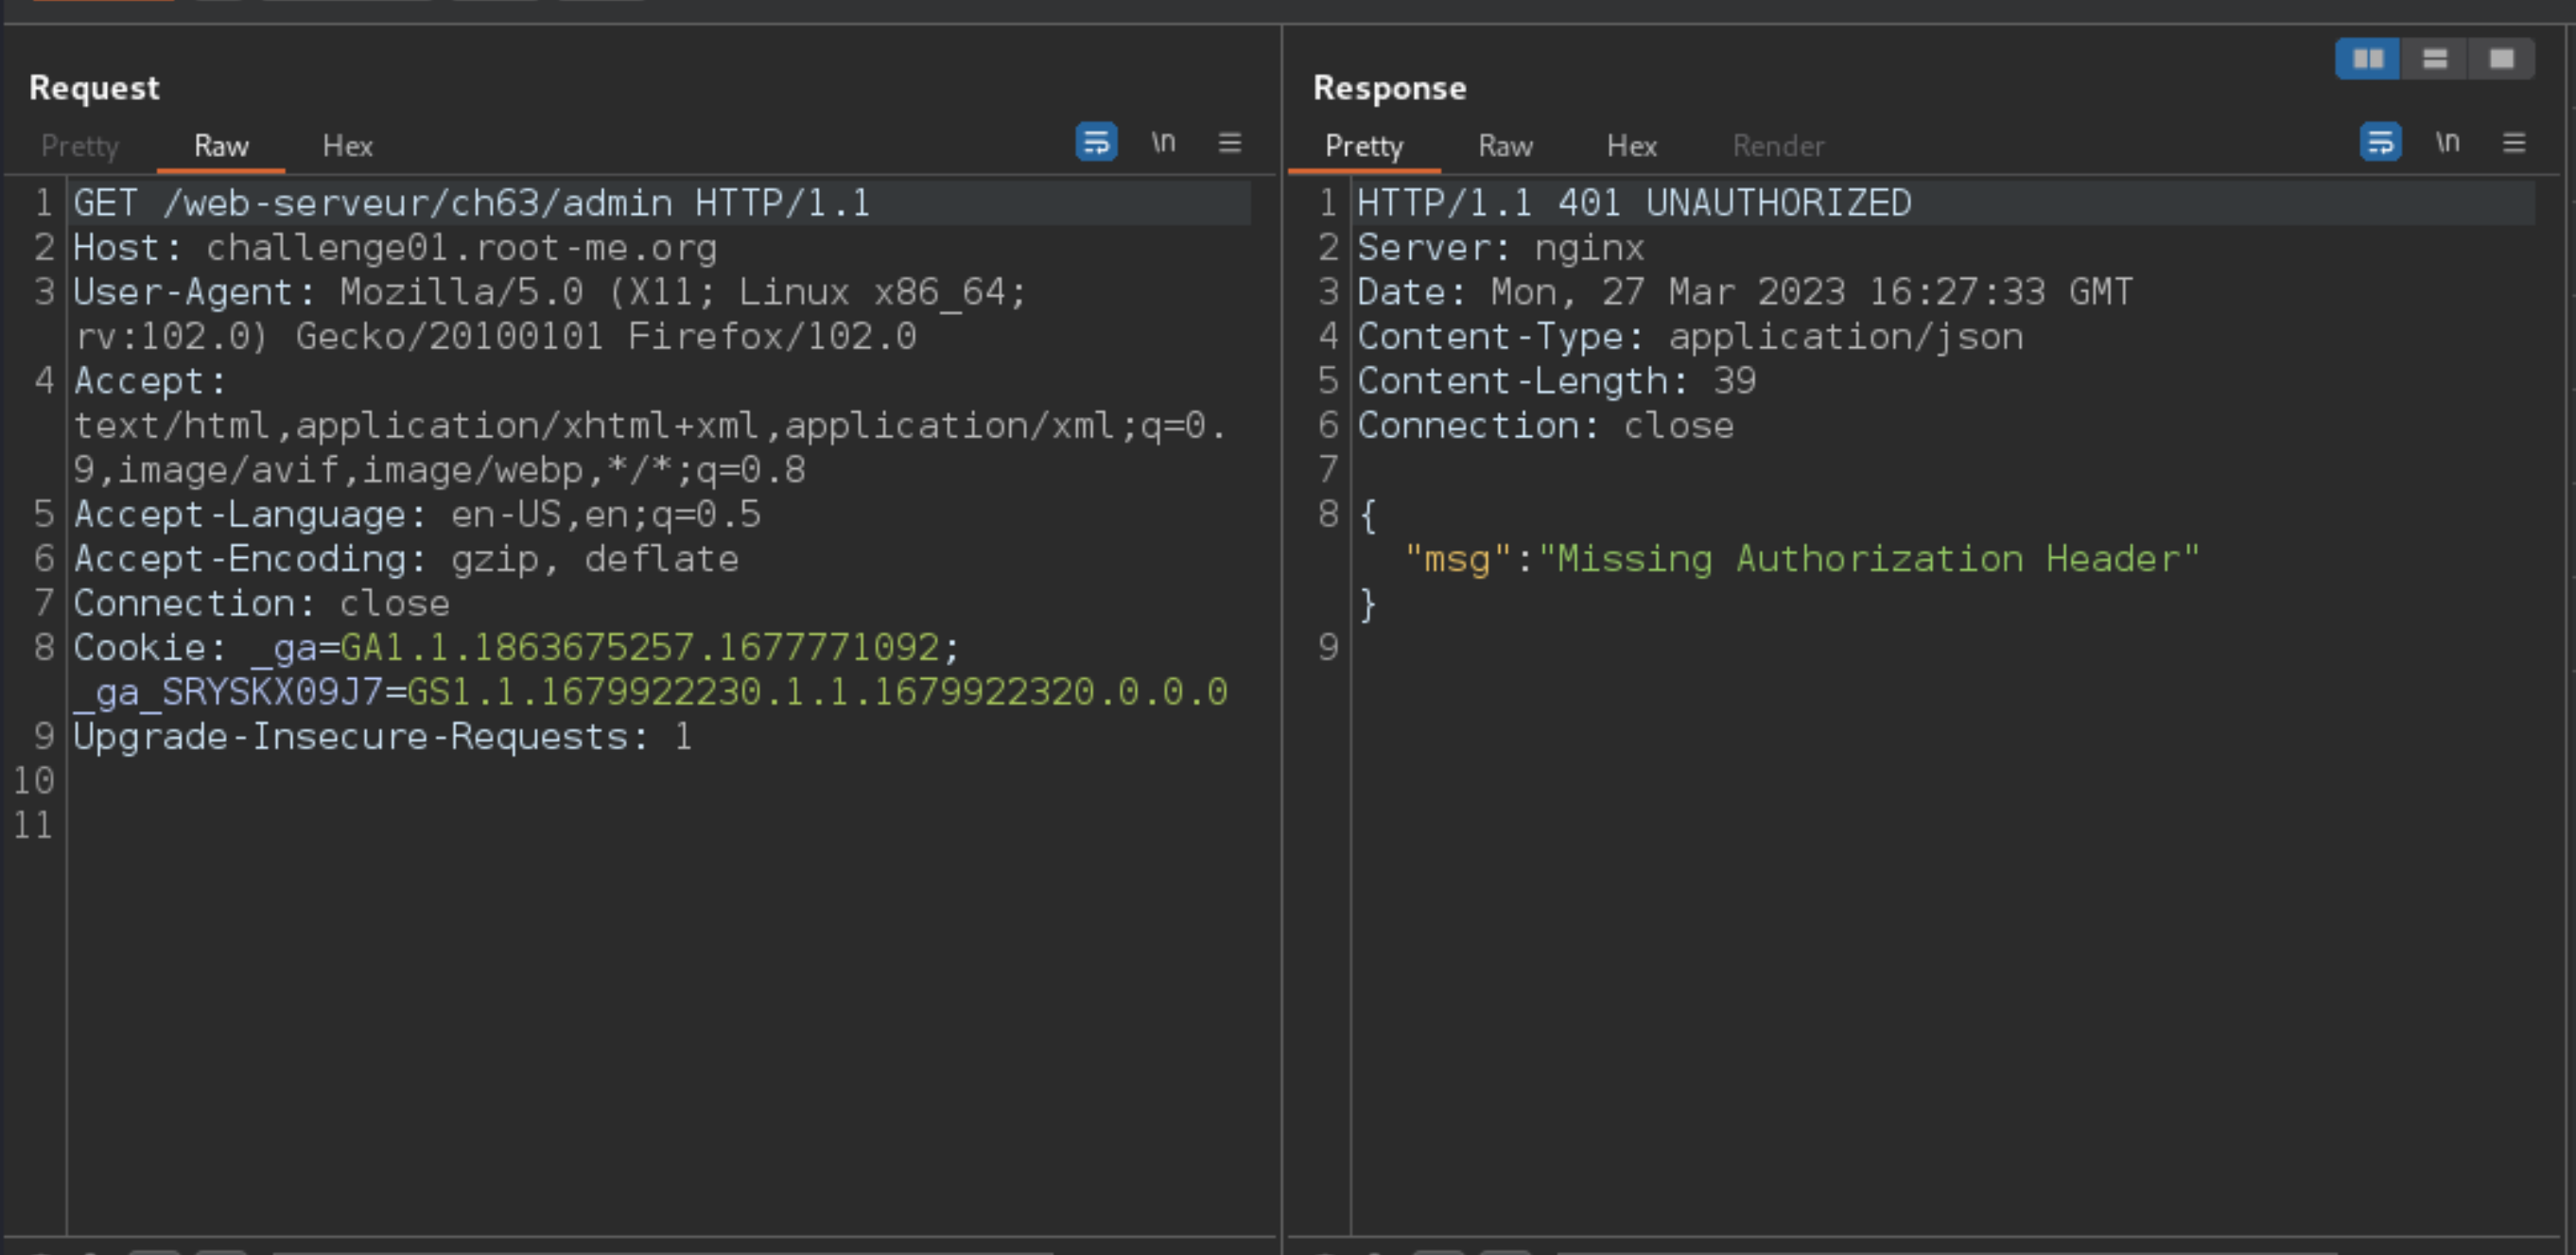Switch Request view to Pretty tab
2576x1255 pixels.
click(80, 146)
